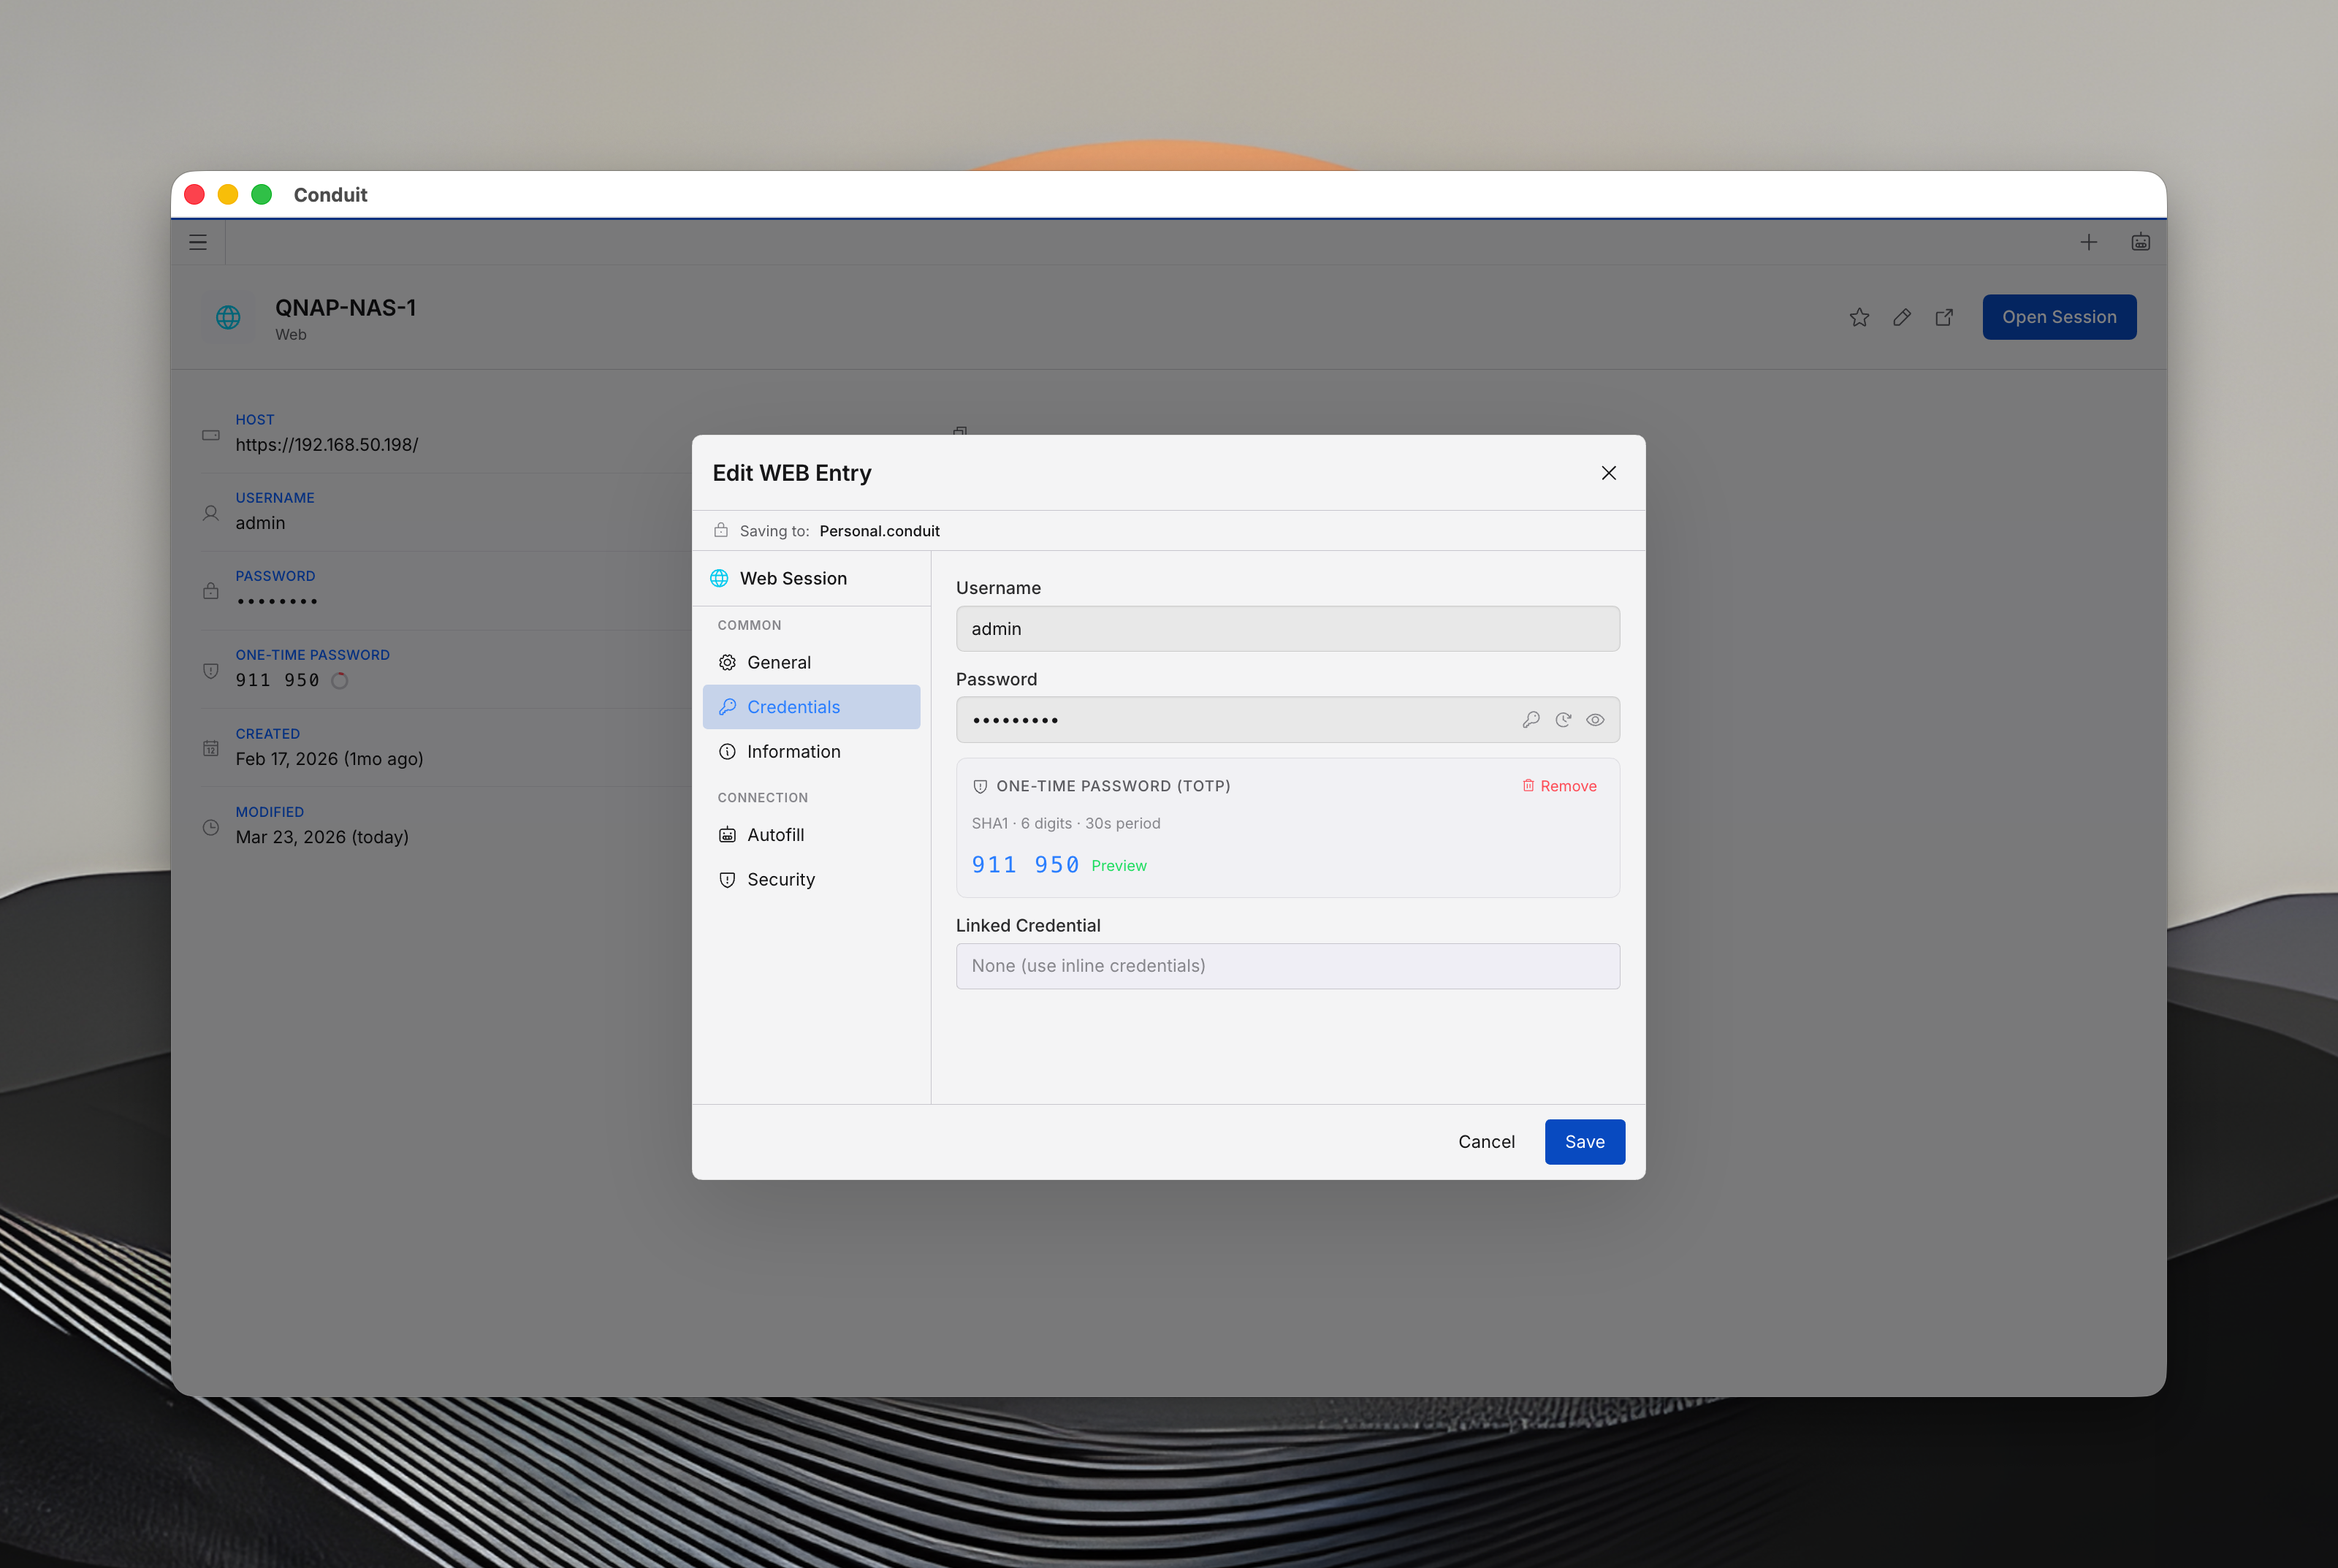Click the calendar icon beside Created
Screen dimensions: 2338x1568
211,748
